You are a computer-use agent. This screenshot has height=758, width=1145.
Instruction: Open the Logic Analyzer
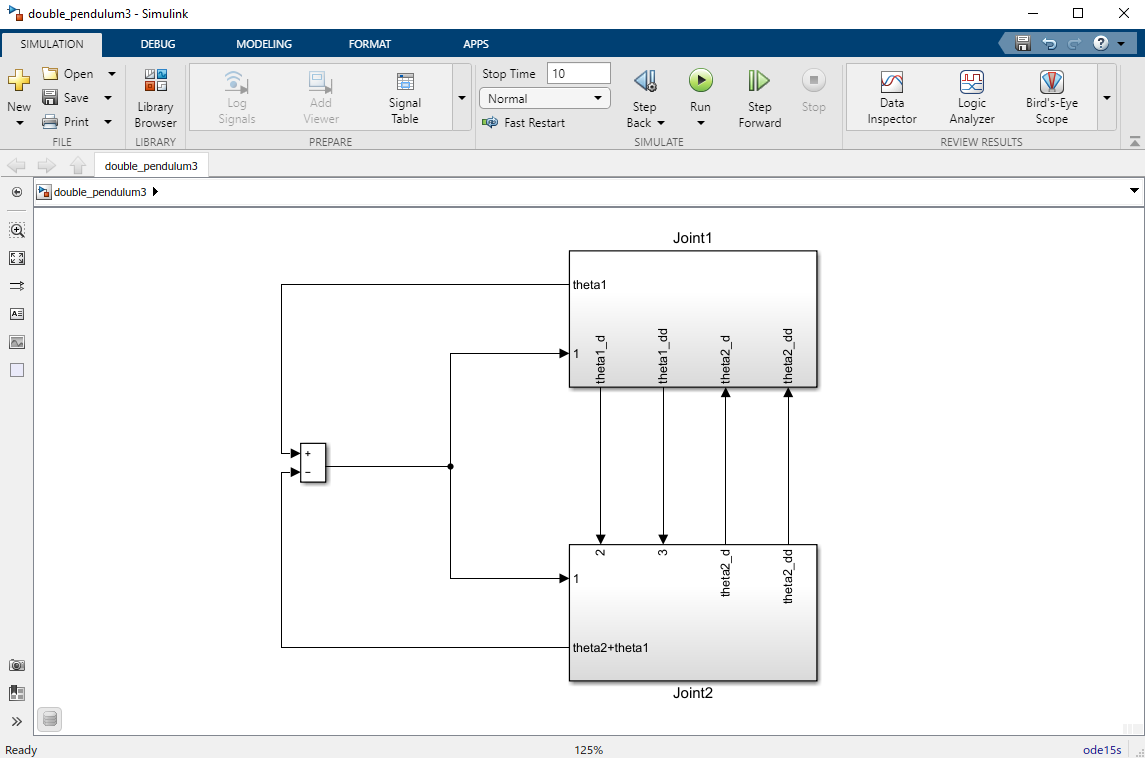coord(971,99)
